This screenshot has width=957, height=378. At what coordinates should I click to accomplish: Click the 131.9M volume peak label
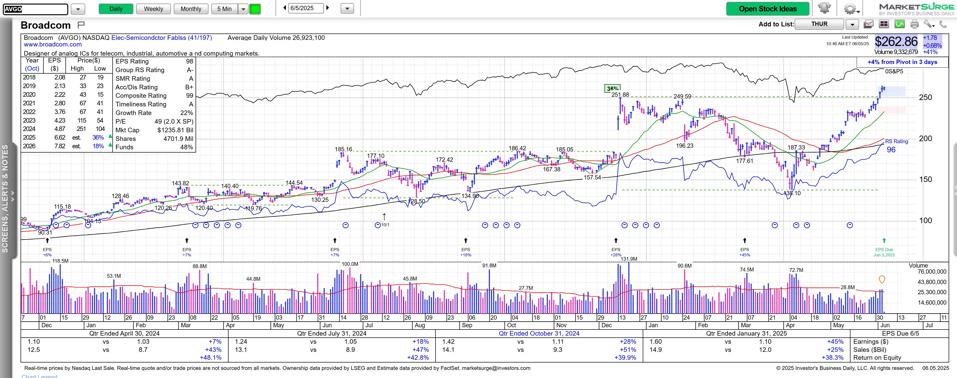pos(629,260)
